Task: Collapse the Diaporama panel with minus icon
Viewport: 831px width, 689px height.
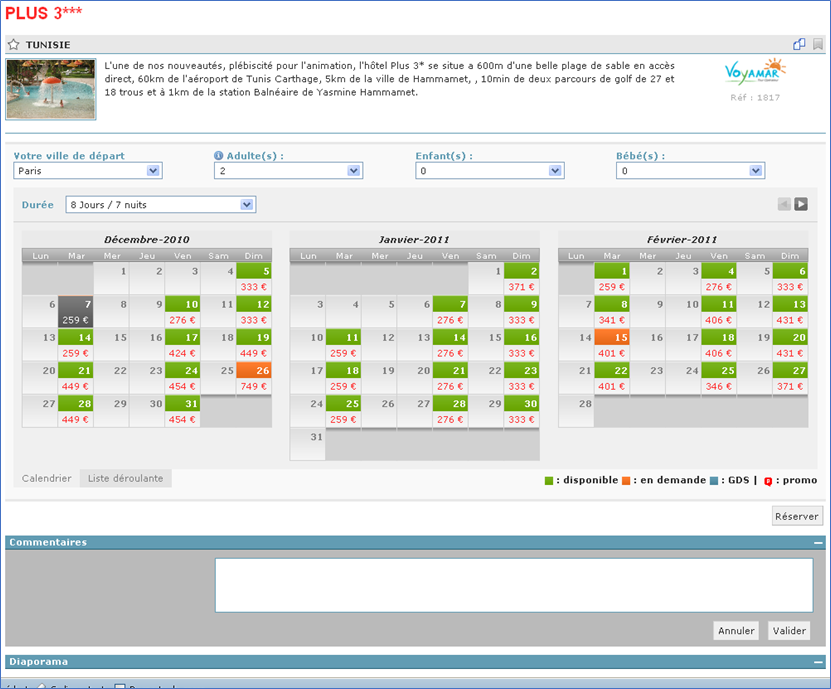Action: point(818,662)
